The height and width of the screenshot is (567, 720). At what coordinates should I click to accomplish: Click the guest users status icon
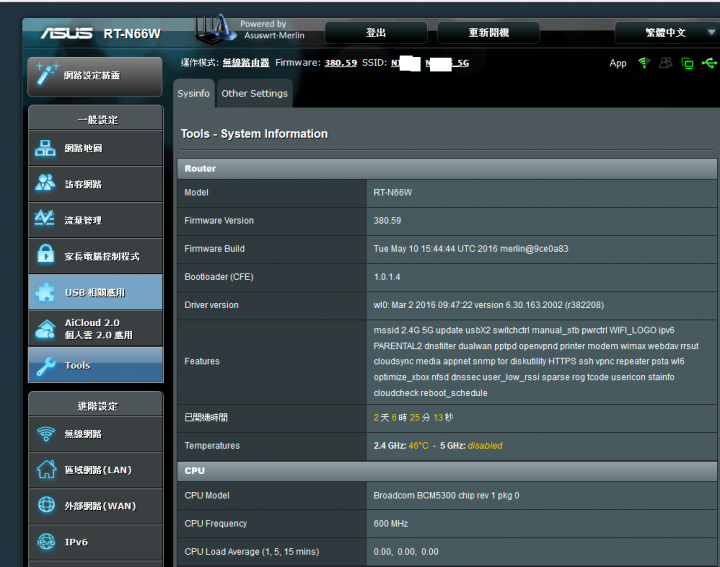665,63
